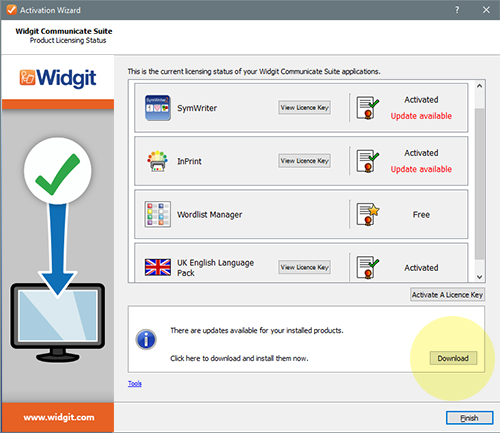Click Wordlist Manager's free licence star icon
The height and width of the screenshot is (433, 500).
(x=367, y=214)
